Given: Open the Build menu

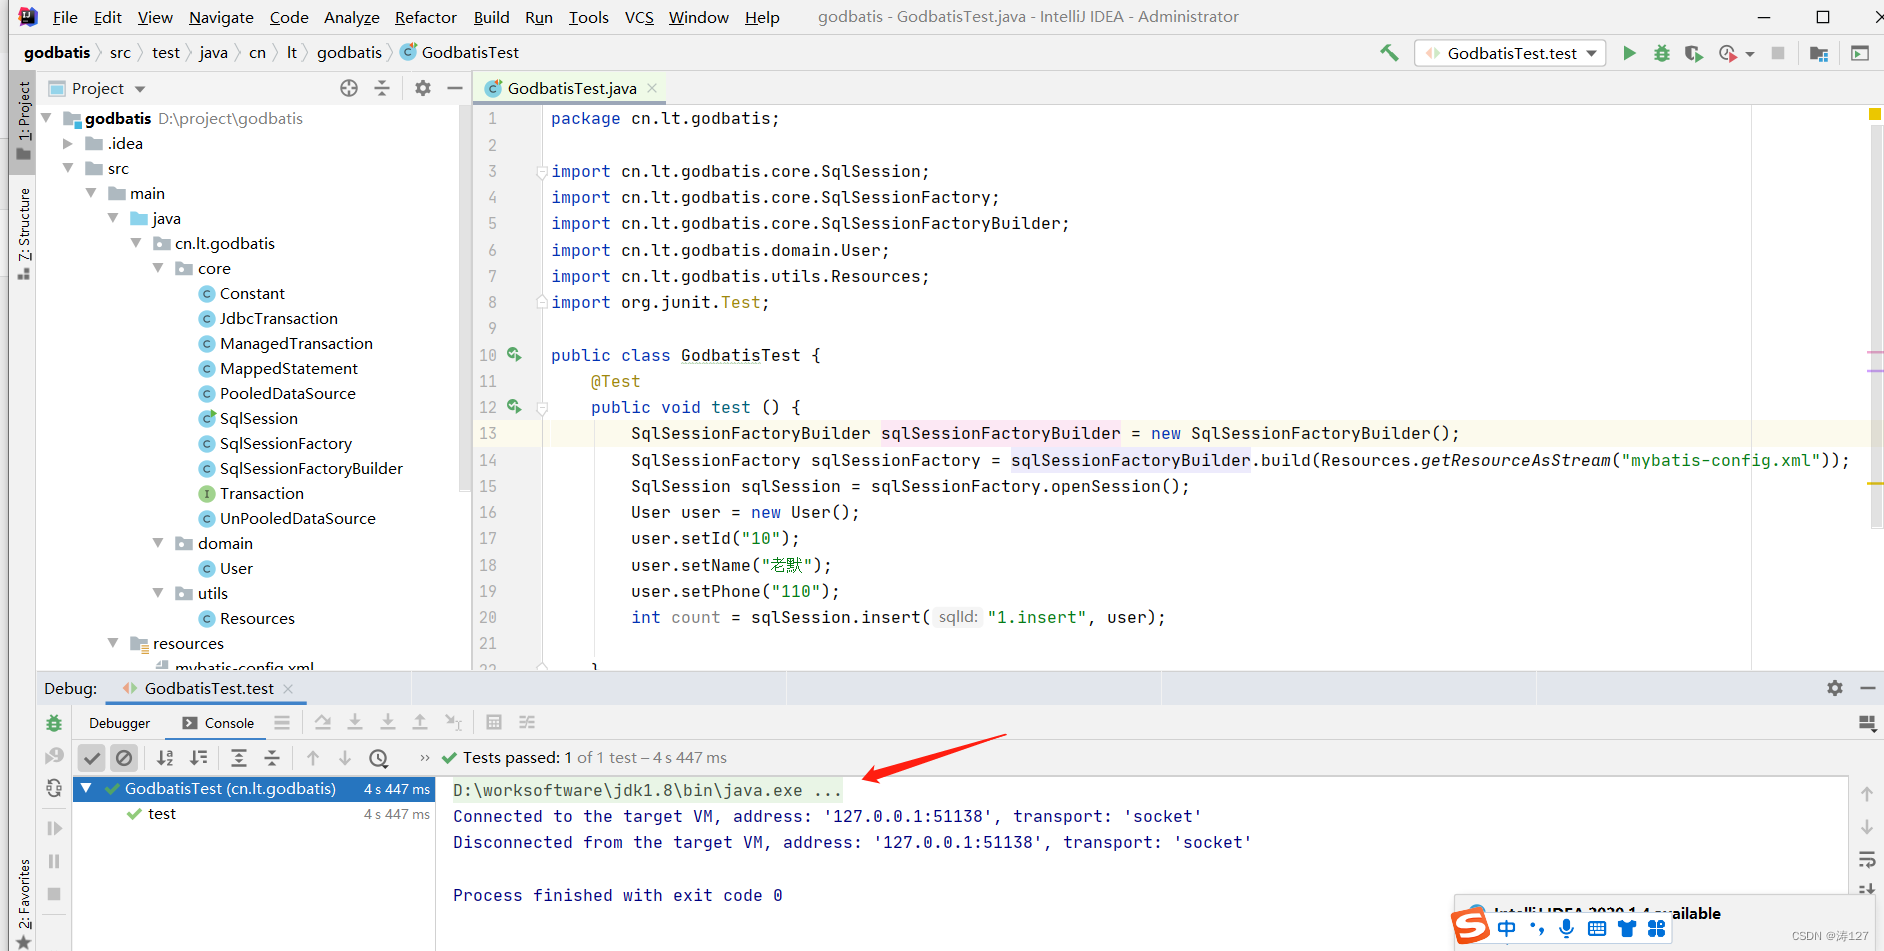Looking at the screenshot, I should point(491,17).
